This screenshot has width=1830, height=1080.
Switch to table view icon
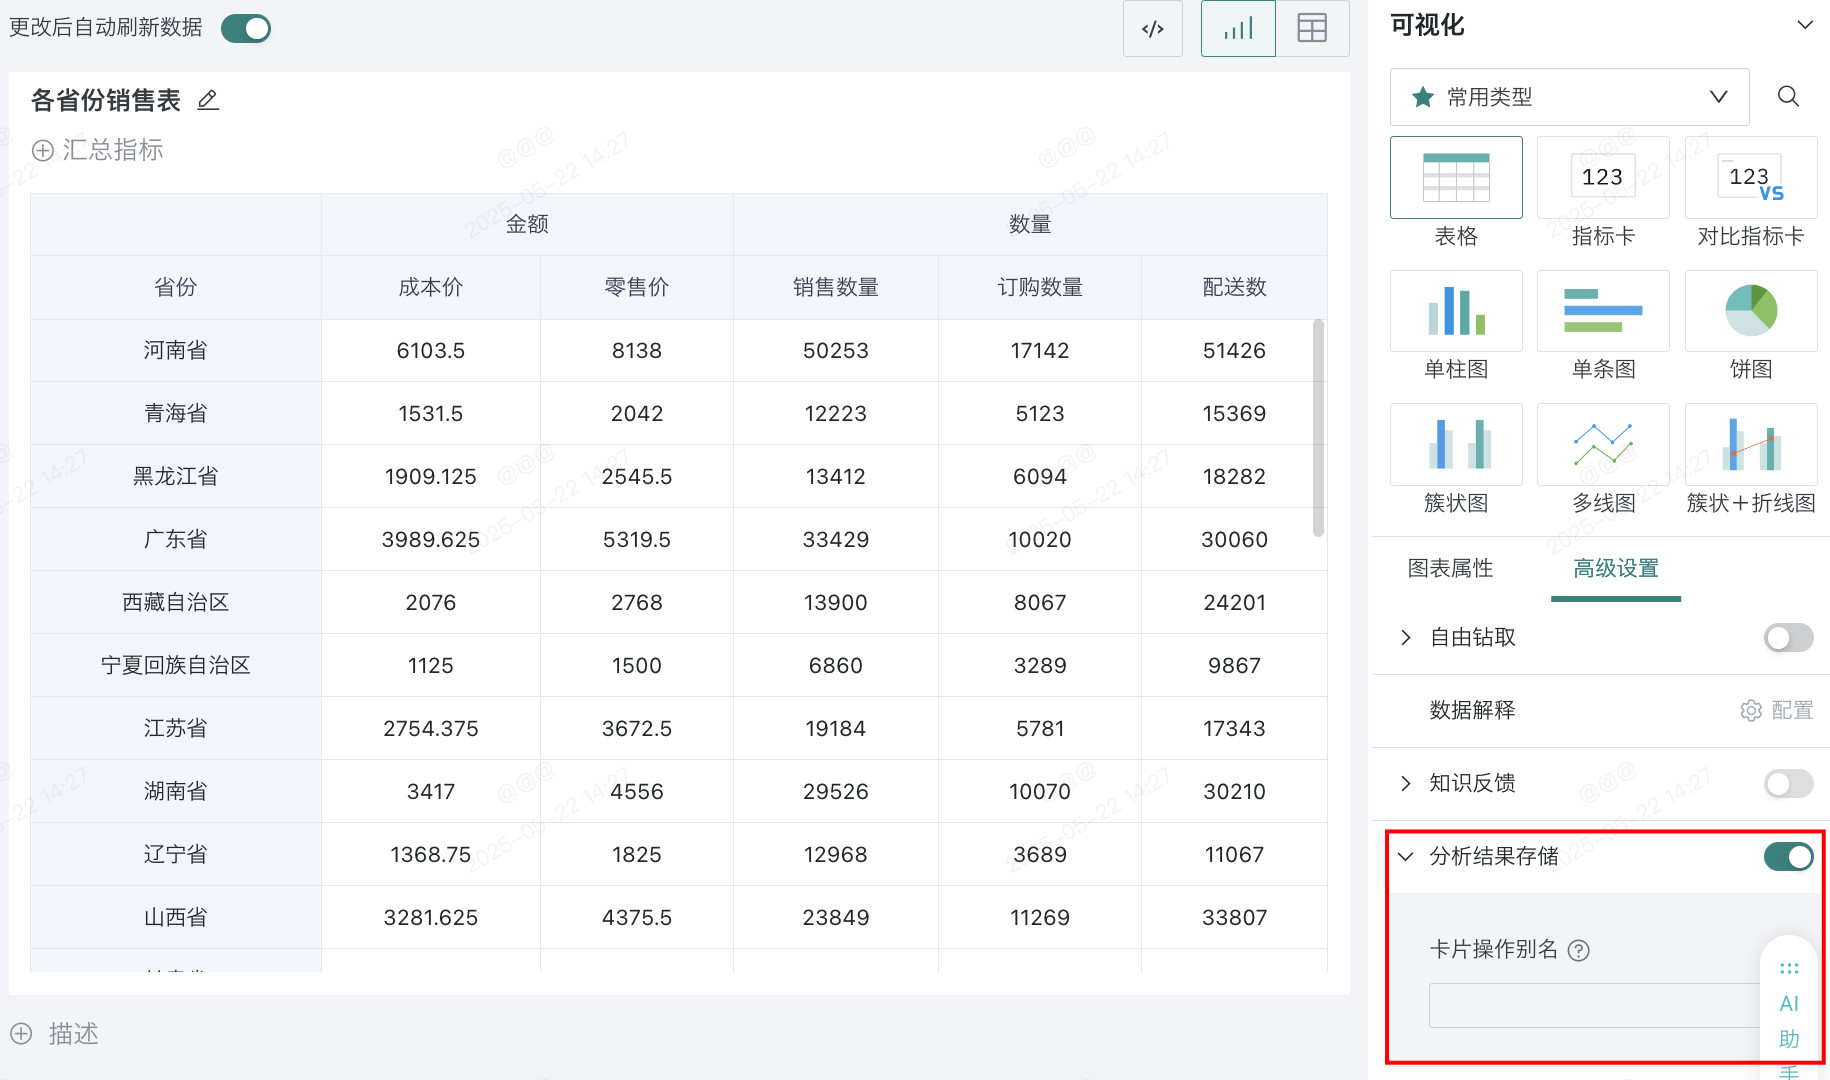pyautogui.click(x=1312, y=29)
